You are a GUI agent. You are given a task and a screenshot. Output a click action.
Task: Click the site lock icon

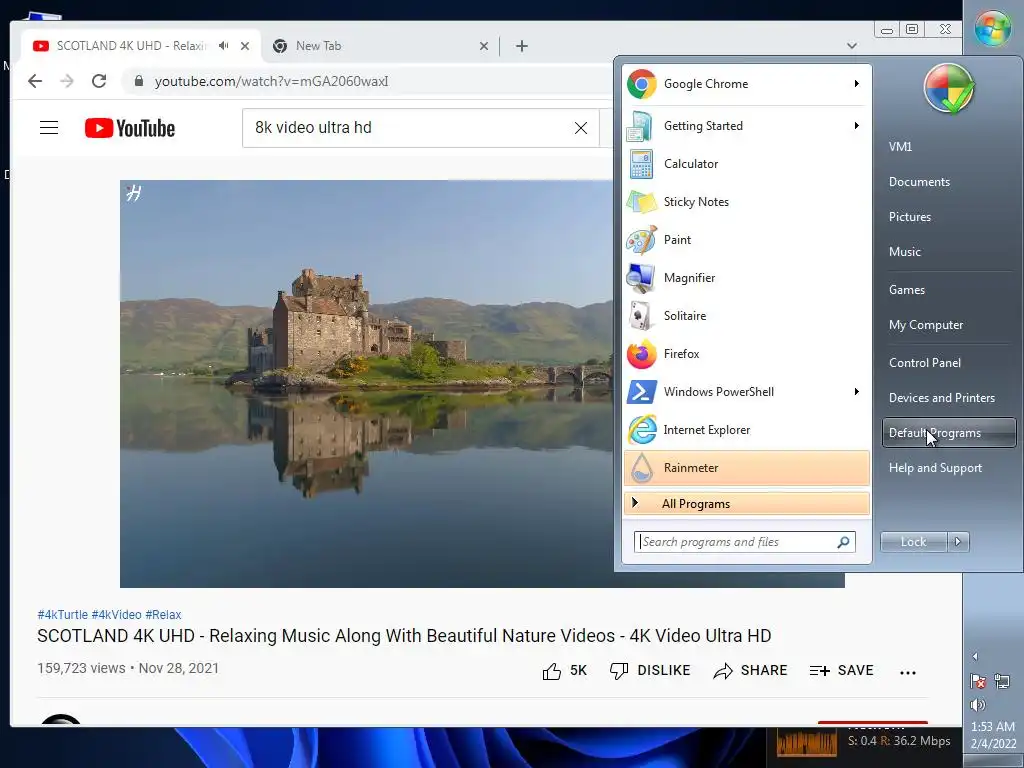(x=138, y=81)
